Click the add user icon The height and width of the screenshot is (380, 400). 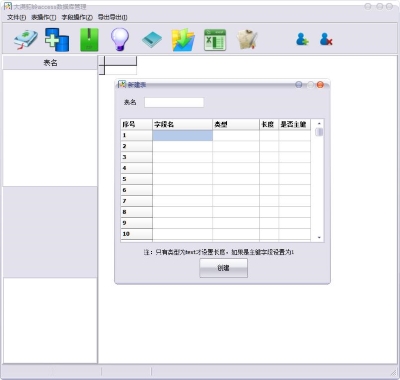[x=302, y=39]
